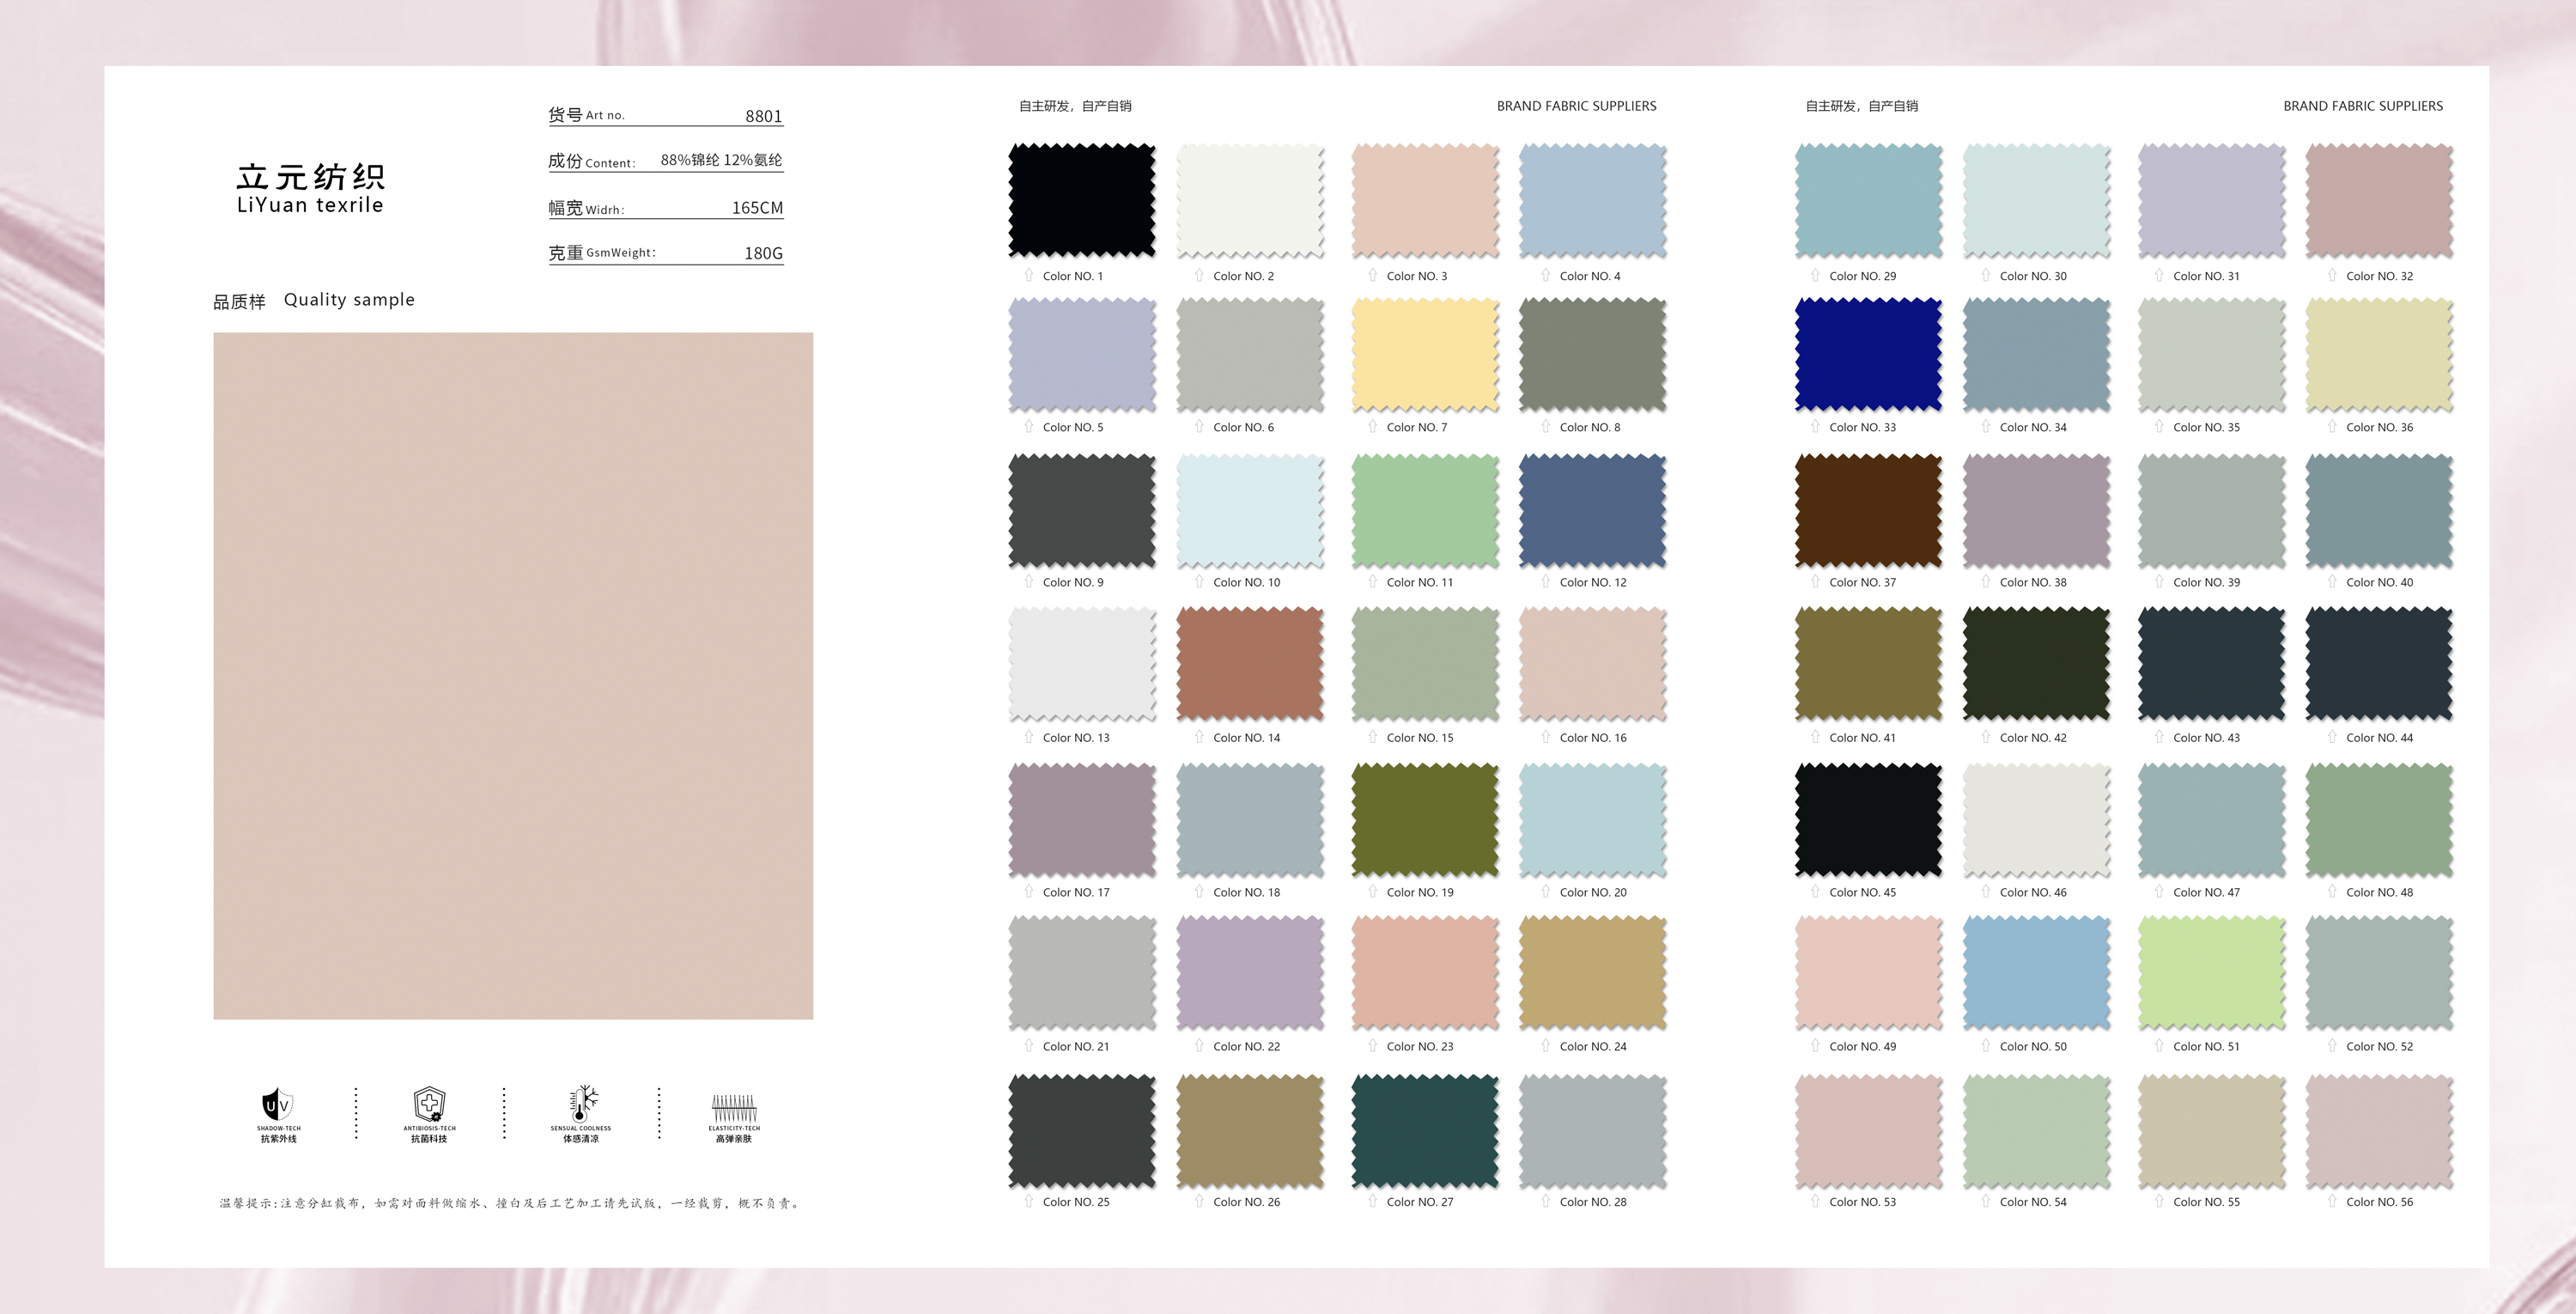Choose the teal blue Color NO. 29 swatch

click(x=1869, y=200)
